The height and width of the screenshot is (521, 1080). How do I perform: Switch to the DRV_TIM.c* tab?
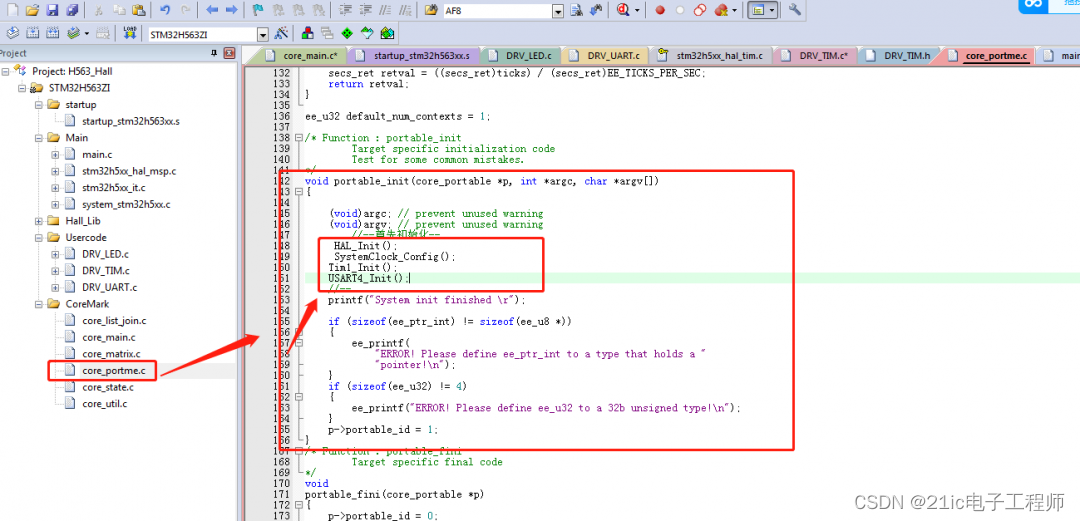point(816,56)
